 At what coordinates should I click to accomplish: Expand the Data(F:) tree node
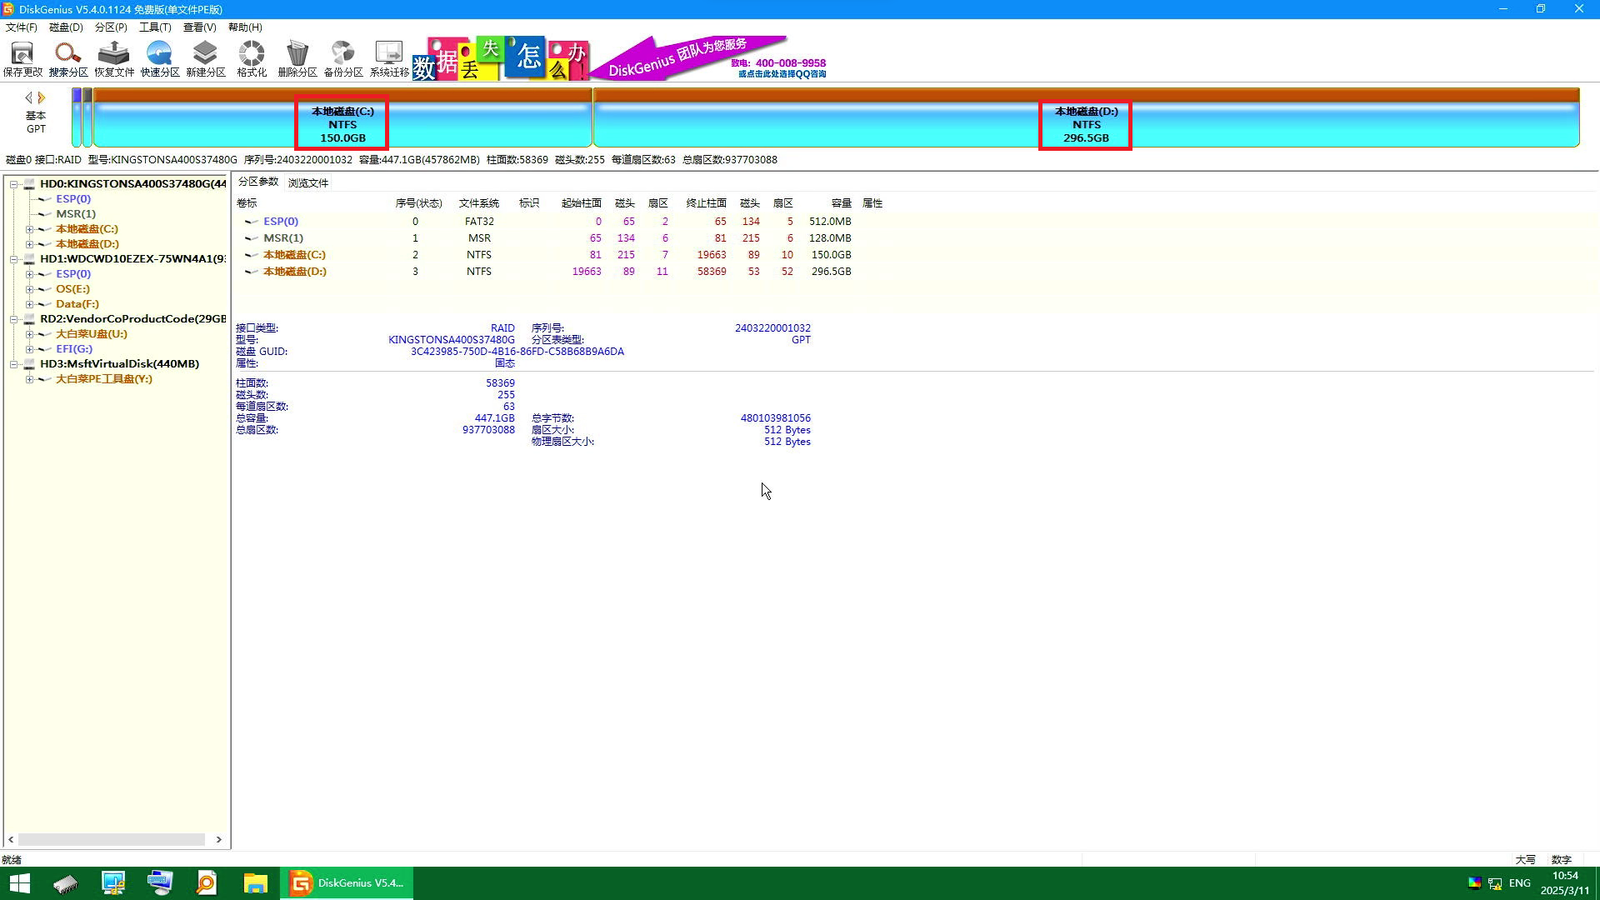tap(29, 304)
